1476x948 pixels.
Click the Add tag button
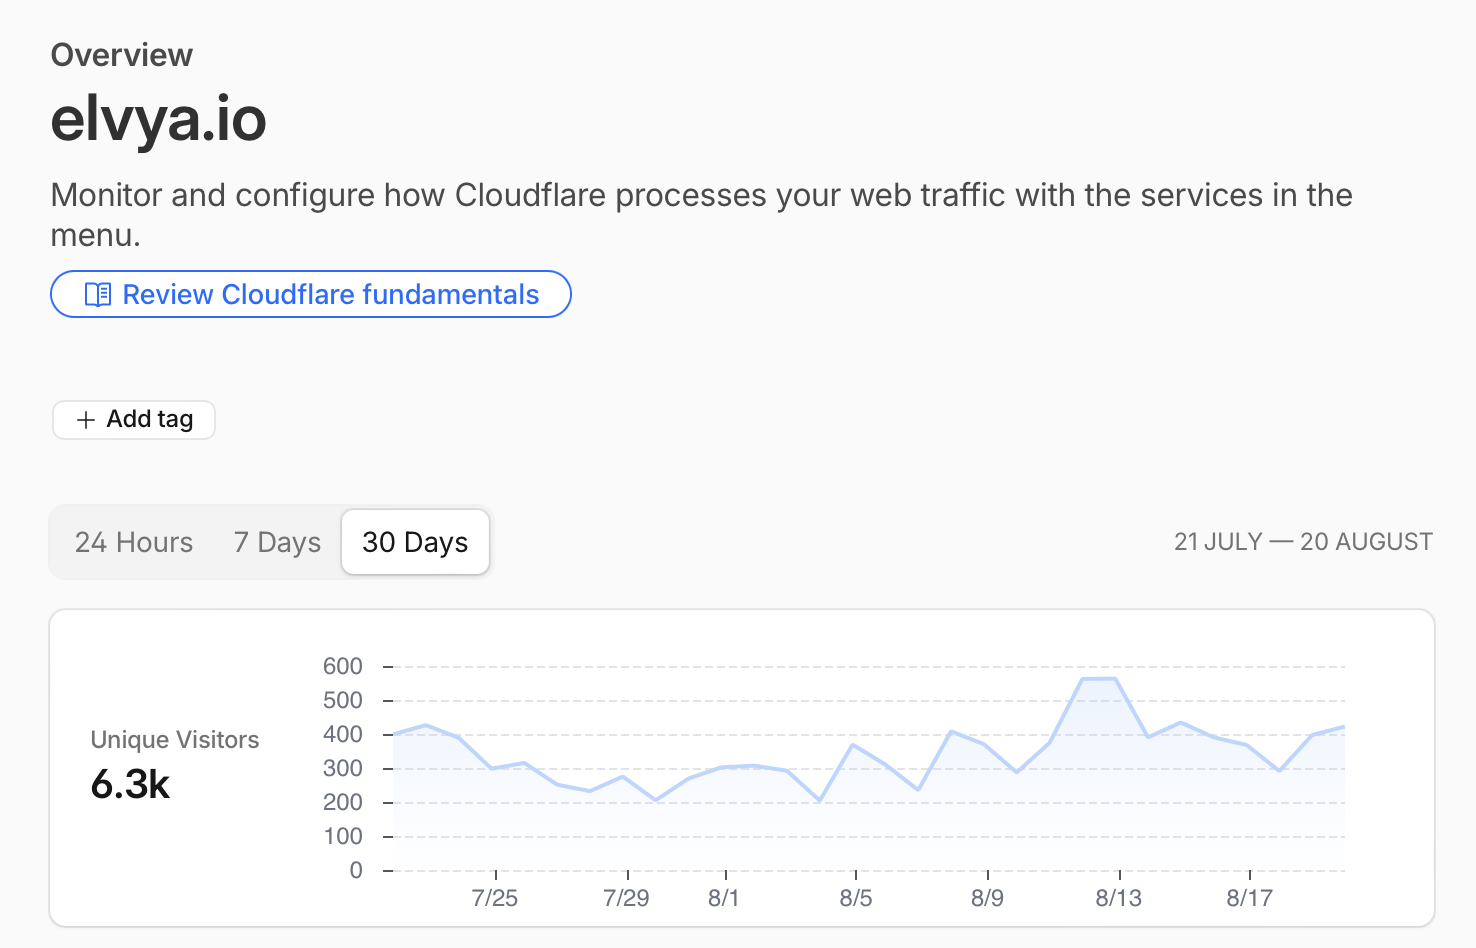click(134, 420)
